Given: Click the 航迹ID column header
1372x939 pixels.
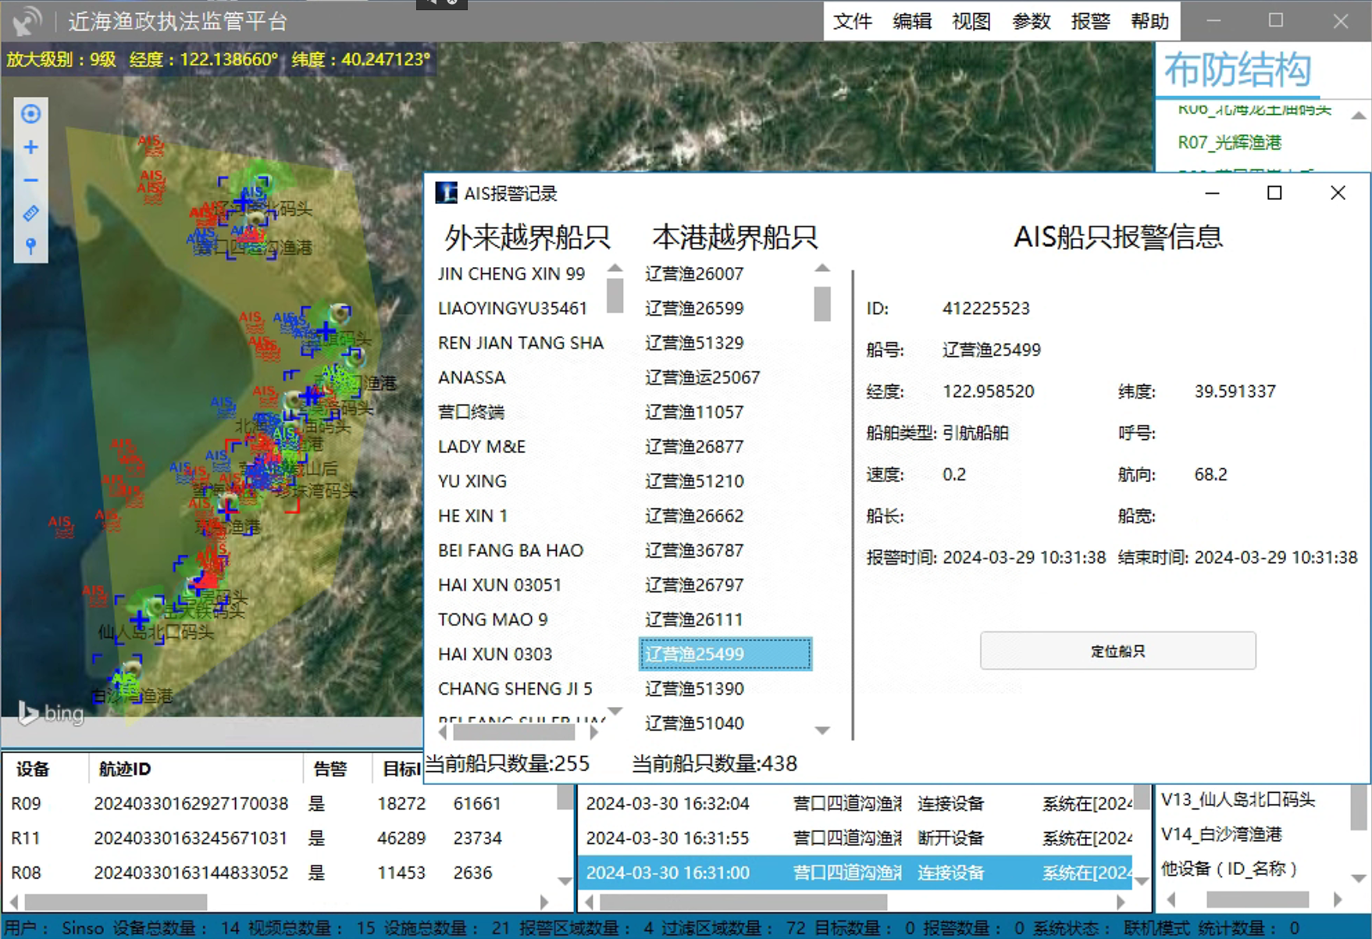Looking at the screenshot, I should (125, 769).
